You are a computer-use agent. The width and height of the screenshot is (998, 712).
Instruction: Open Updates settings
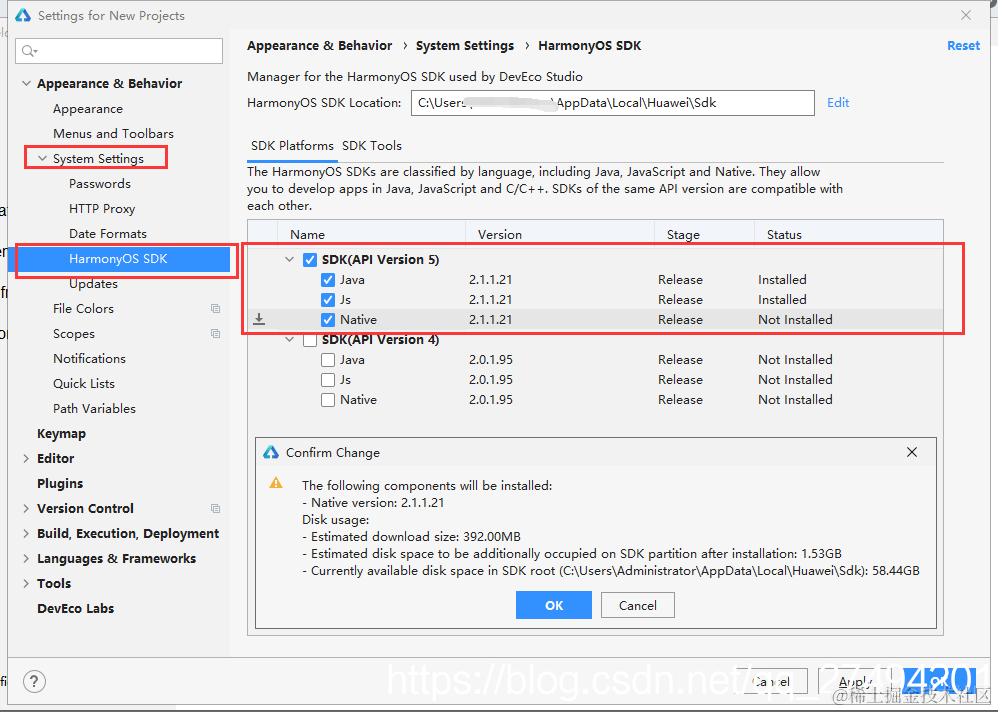tap(94, 284)
